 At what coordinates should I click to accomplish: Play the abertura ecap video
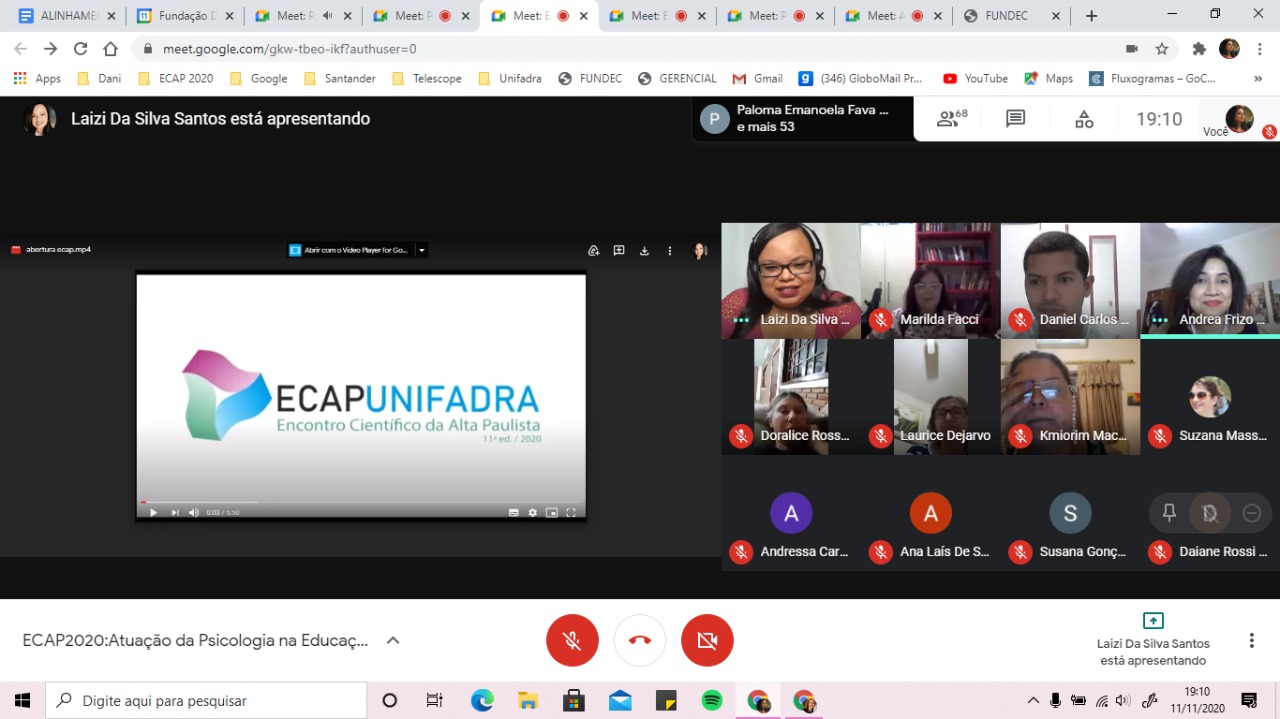(x=153, y=512)
